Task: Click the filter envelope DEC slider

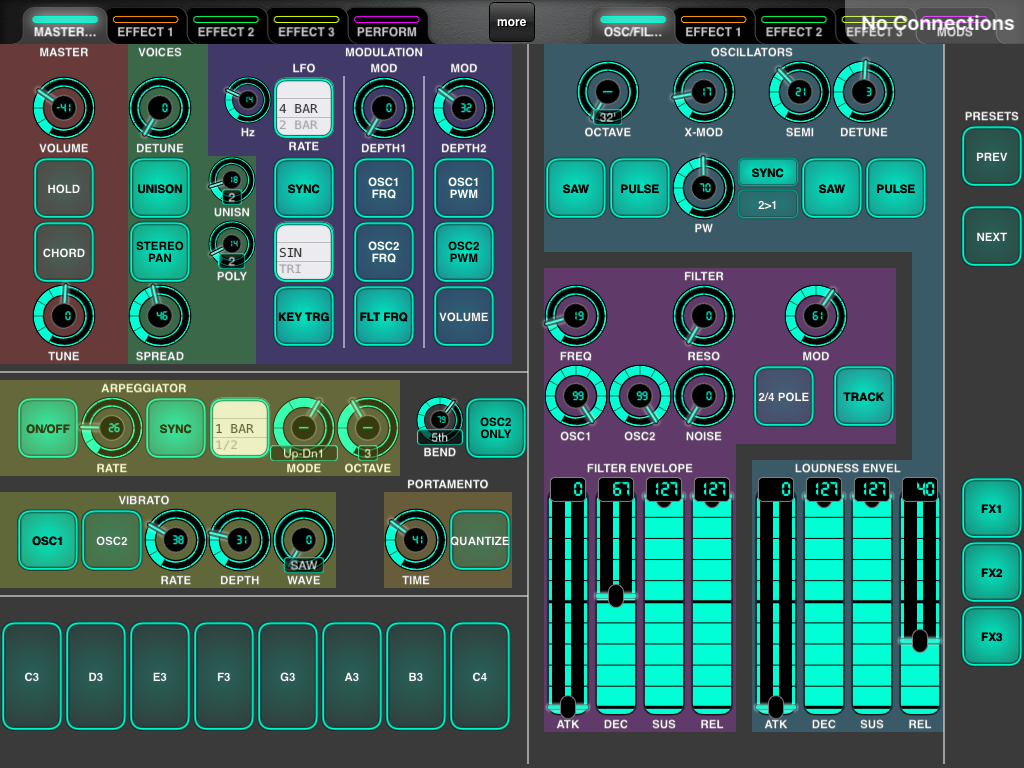Action: coord(615,596)
